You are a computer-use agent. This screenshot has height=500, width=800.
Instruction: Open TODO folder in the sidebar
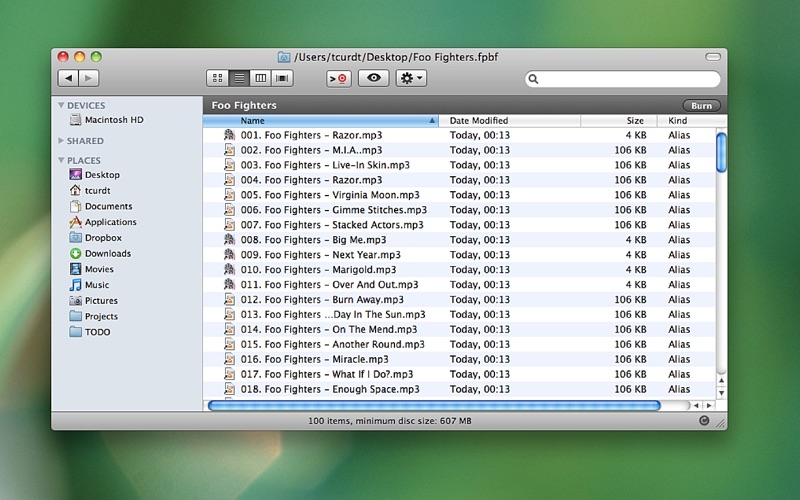[x=90, y=332]
